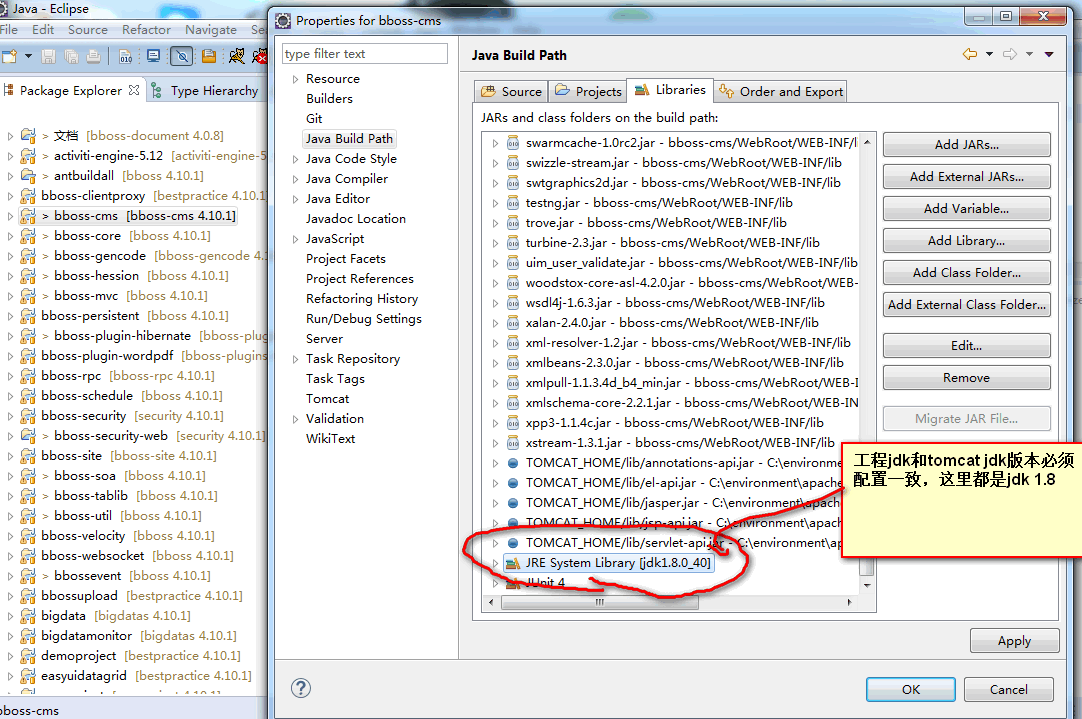Click the testng.jar jar icon
The height and width of the screenshot is (719, 1082).
pyautogui.click(x=513, y=203)
